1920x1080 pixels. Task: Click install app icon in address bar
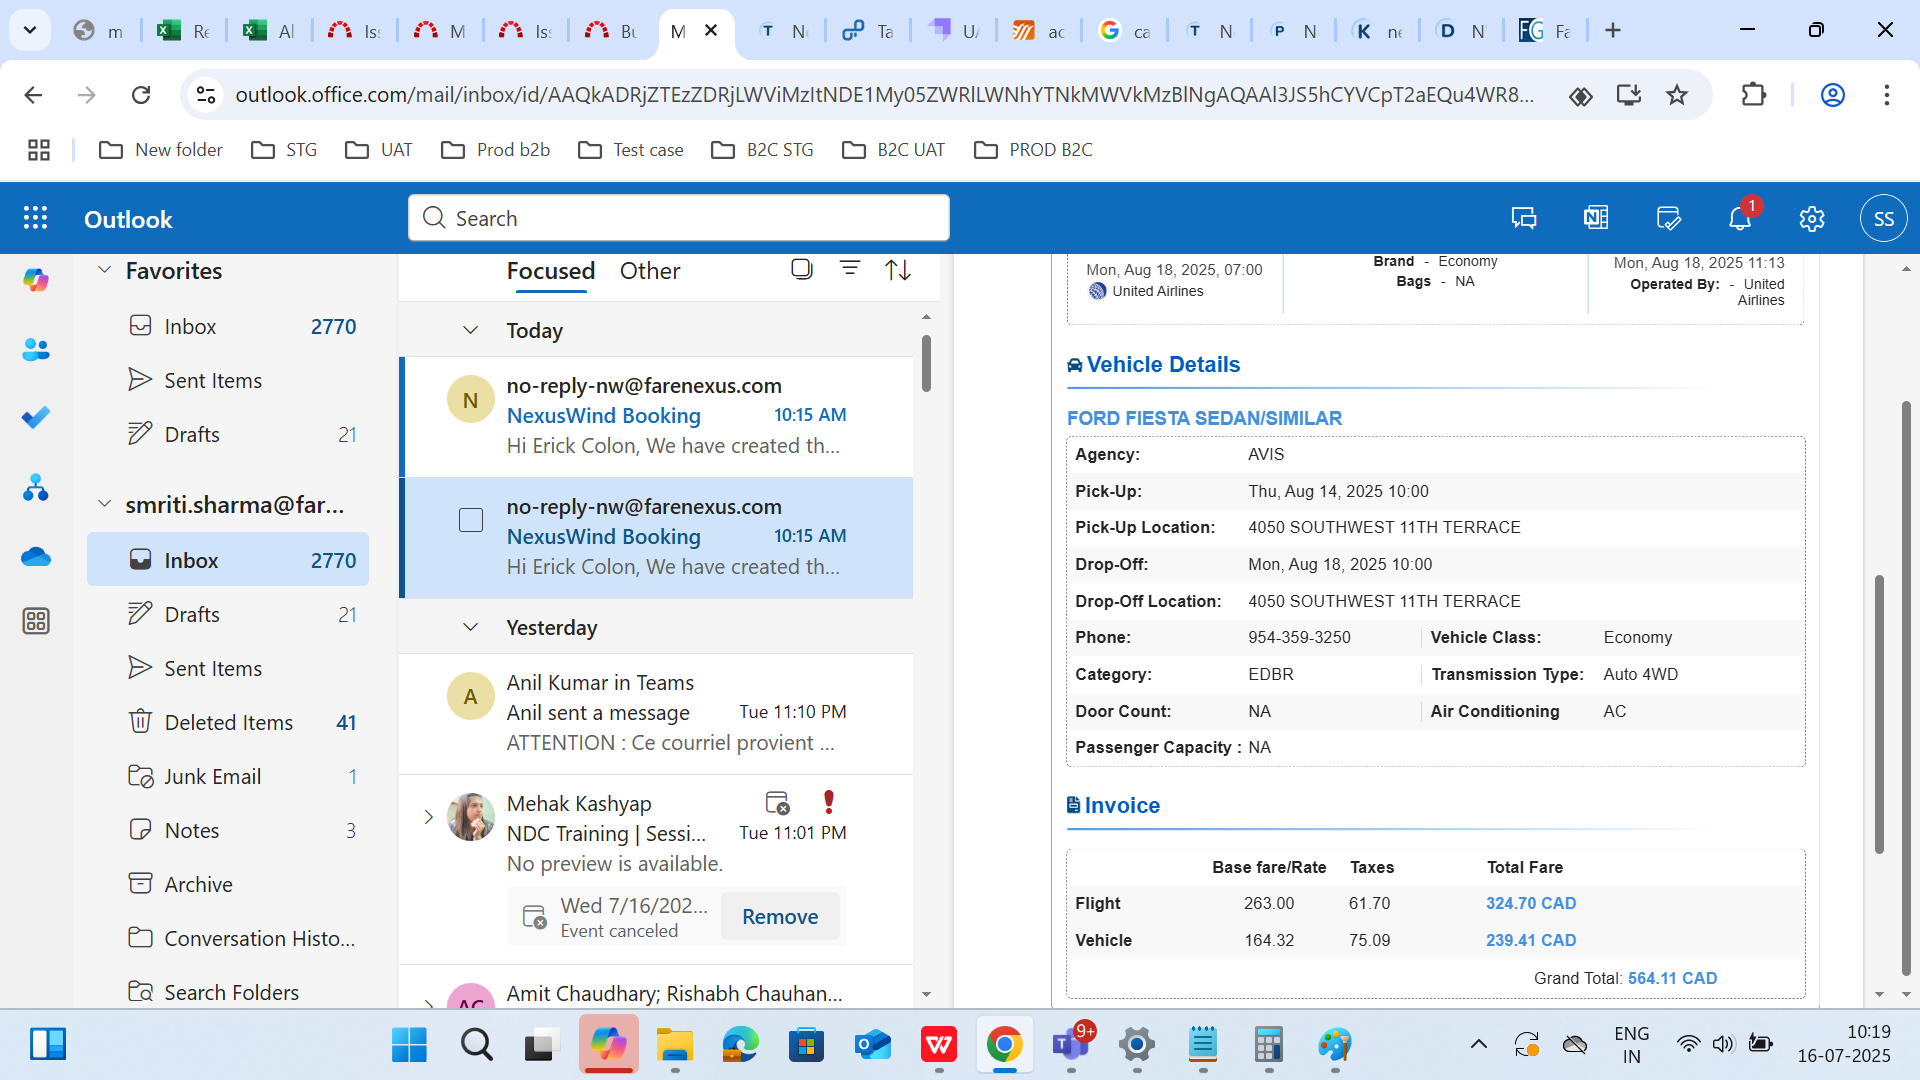pos(1629,95)
